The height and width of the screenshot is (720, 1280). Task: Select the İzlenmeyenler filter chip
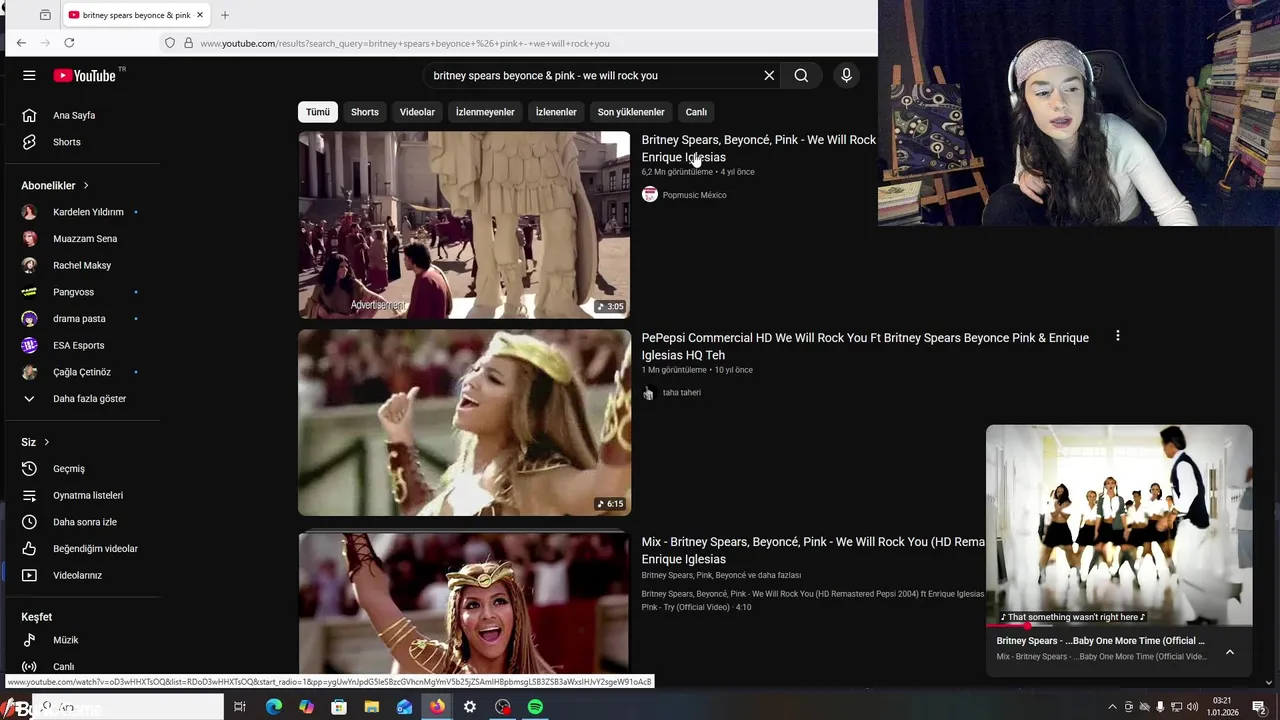pos(485,112)
